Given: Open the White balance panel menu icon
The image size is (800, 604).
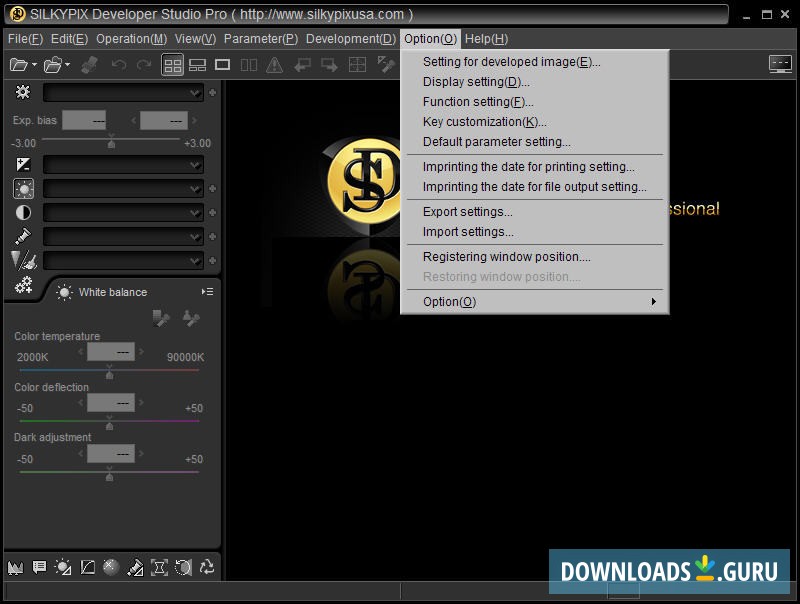Looking at the screenshot, I should (207, 292).
